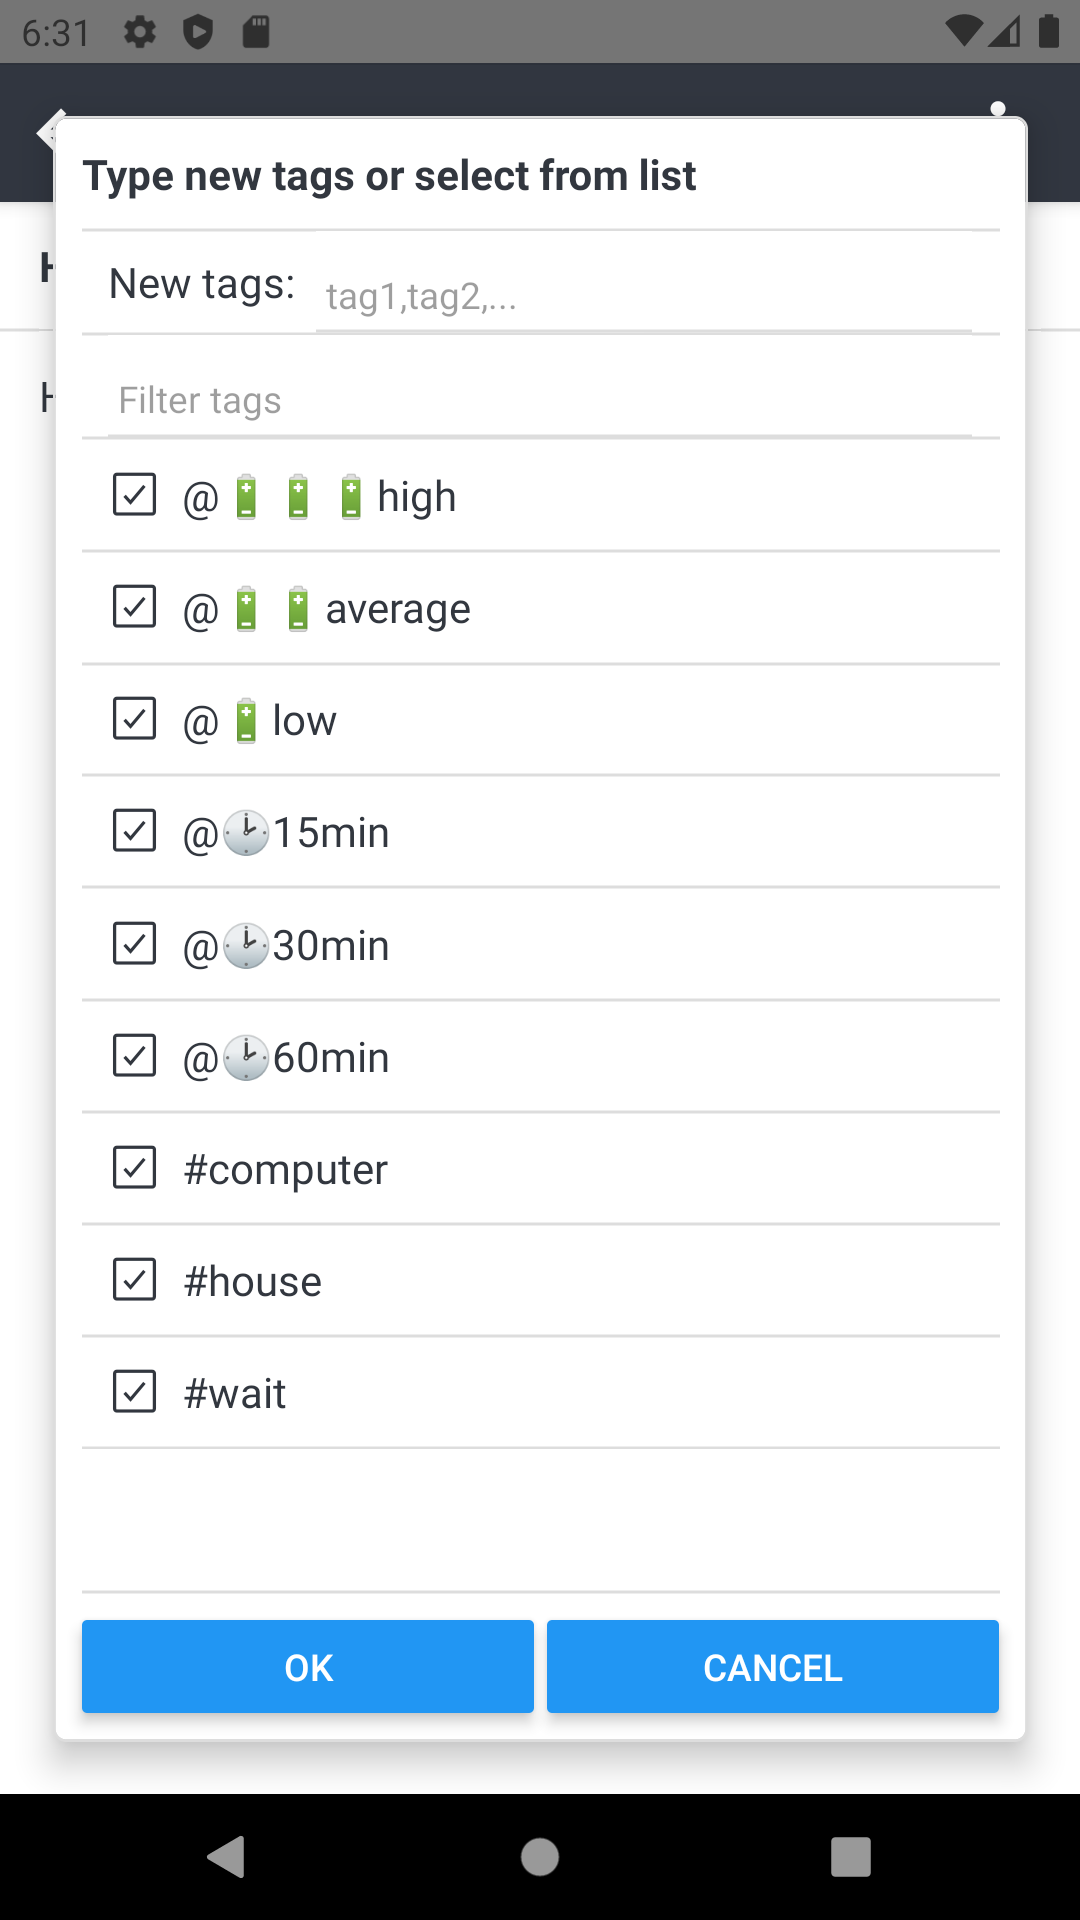The height and width of the screenshot is (1920, 1080).
Task: Tap the SD card icon in status bar
Action: [x=258, y=33]
